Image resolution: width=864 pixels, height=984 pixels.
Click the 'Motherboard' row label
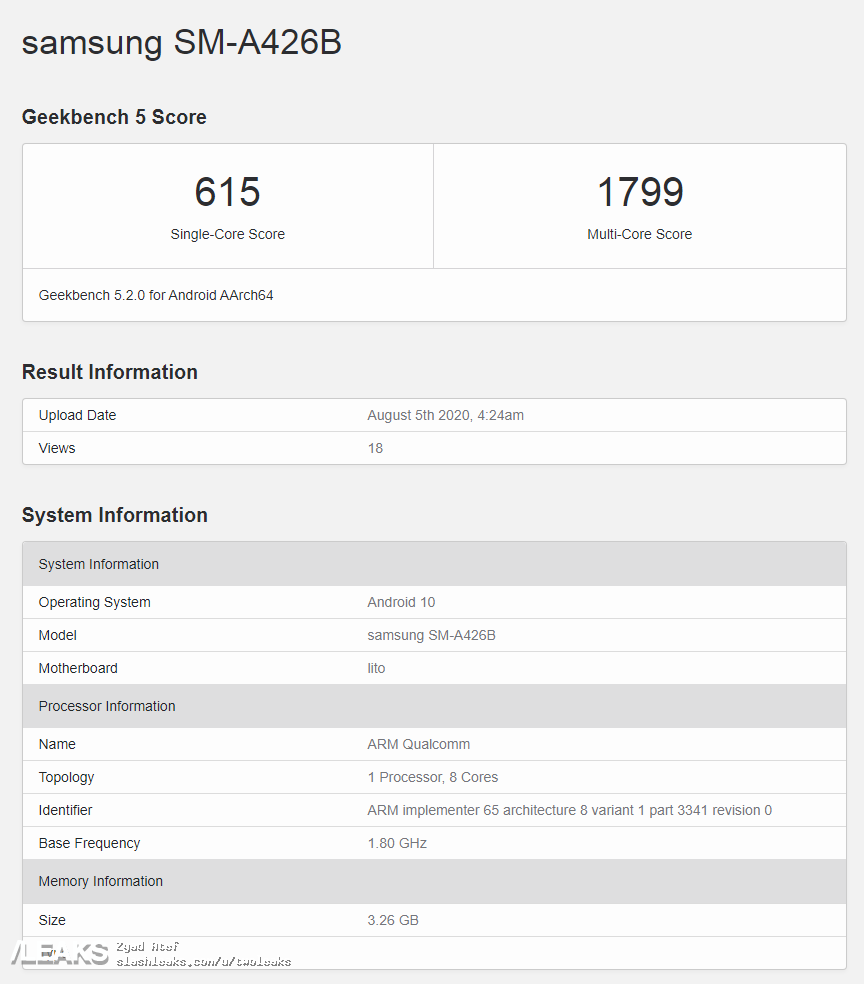point(78,668)
